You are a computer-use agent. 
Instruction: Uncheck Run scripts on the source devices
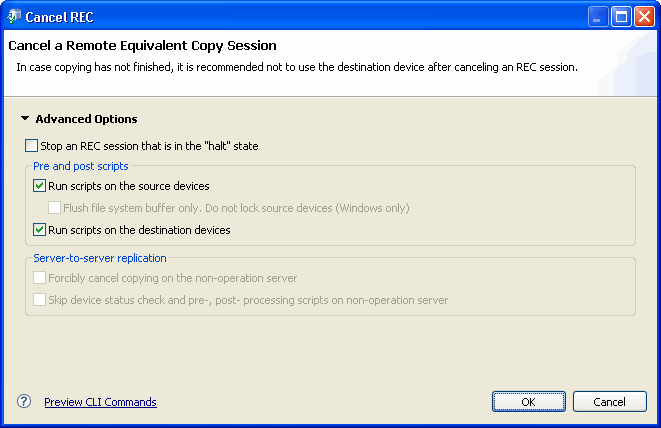click(39, 186)
